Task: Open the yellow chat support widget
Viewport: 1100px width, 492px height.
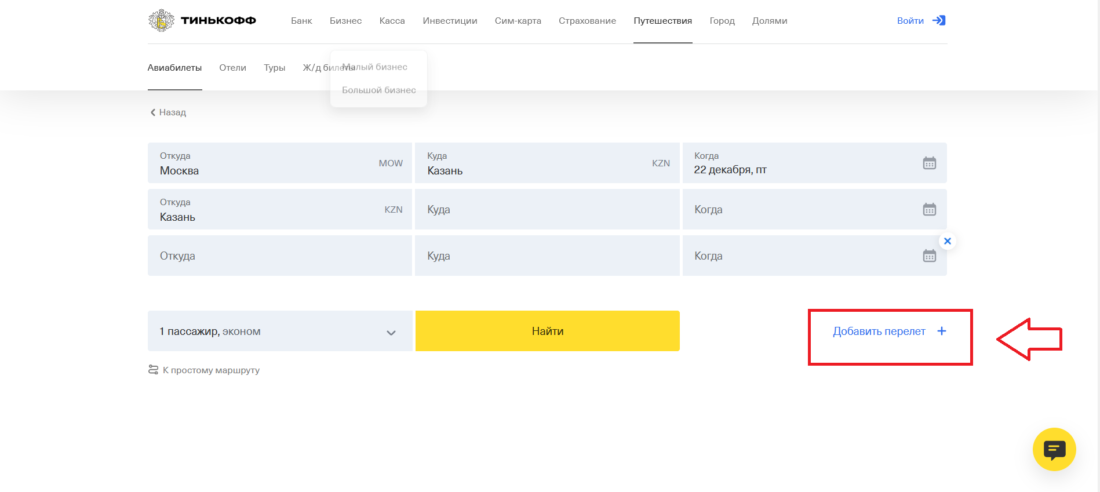Action: point(1054,449)
